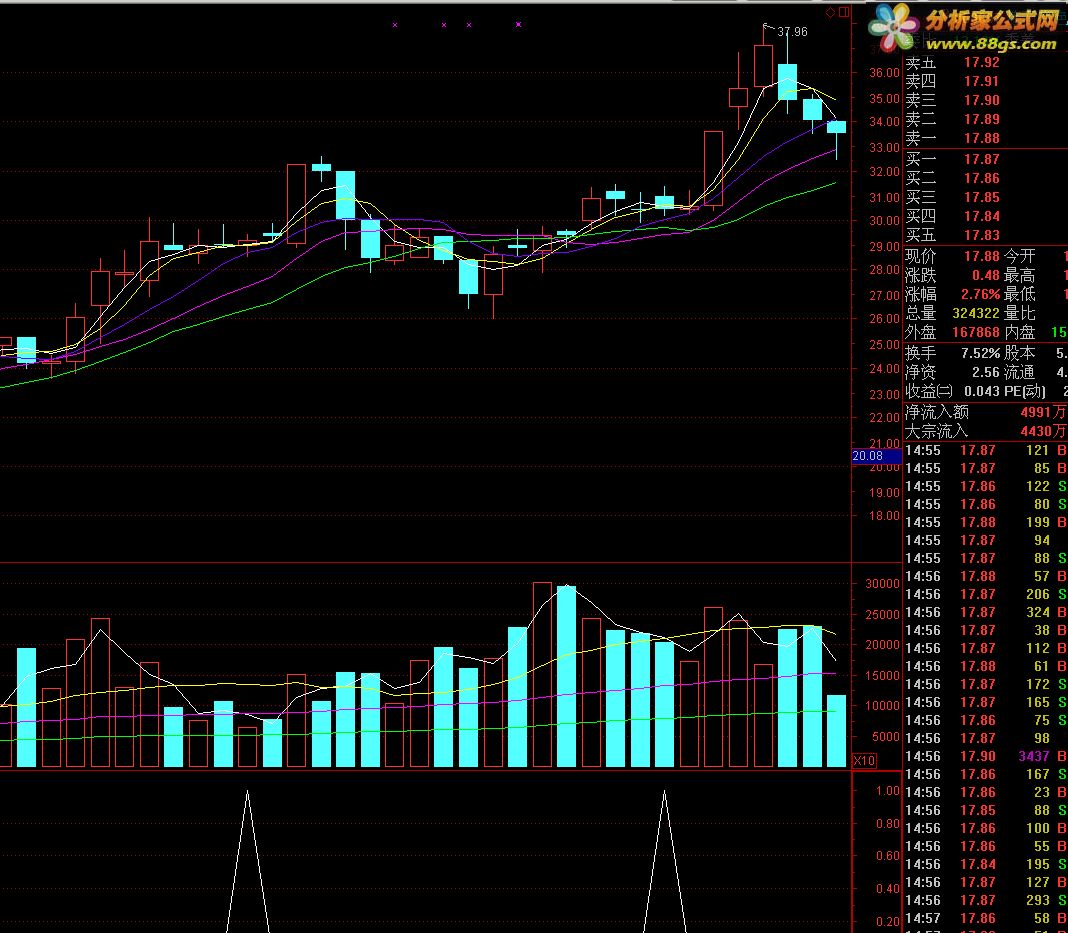Click the 30000 volume axis label
Viewport: 1068px width, 933px height.
[883, 584]
